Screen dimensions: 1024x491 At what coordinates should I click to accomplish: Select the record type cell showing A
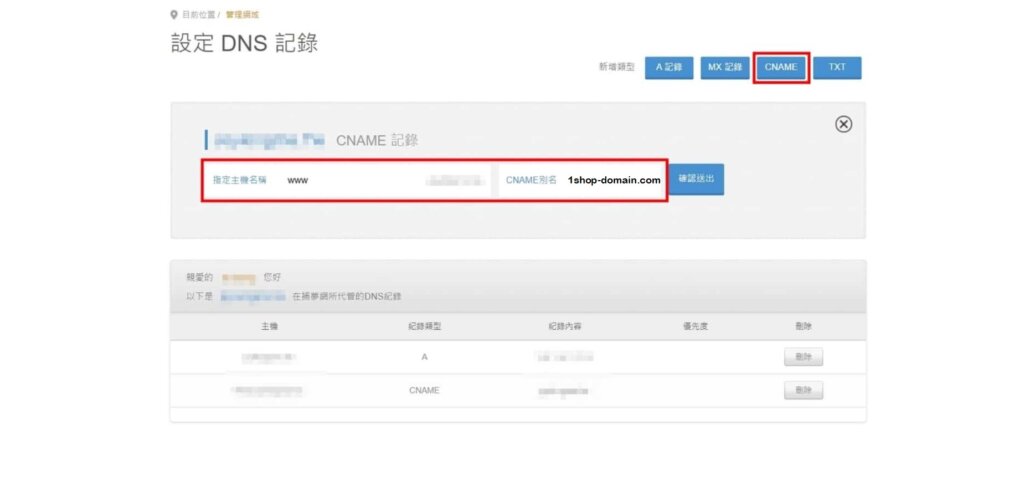[423, 356]
